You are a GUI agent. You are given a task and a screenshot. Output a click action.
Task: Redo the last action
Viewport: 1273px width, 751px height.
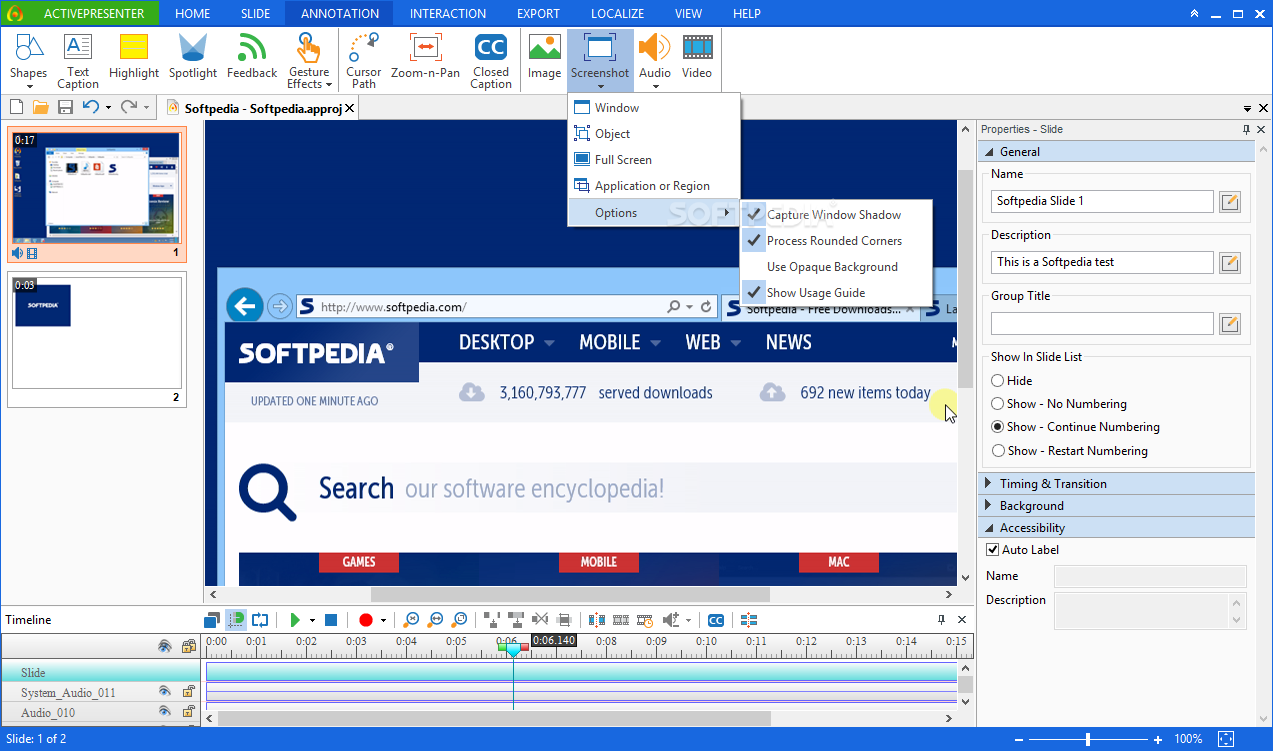[128, 107]
